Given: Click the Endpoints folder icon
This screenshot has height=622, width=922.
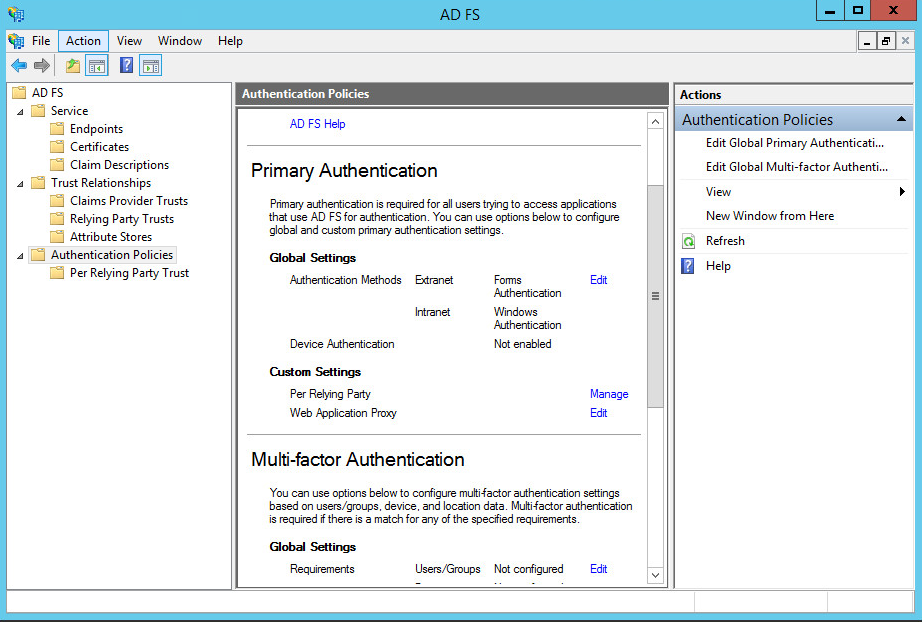Looking at the screenshot, I should [x=57, y=129].
